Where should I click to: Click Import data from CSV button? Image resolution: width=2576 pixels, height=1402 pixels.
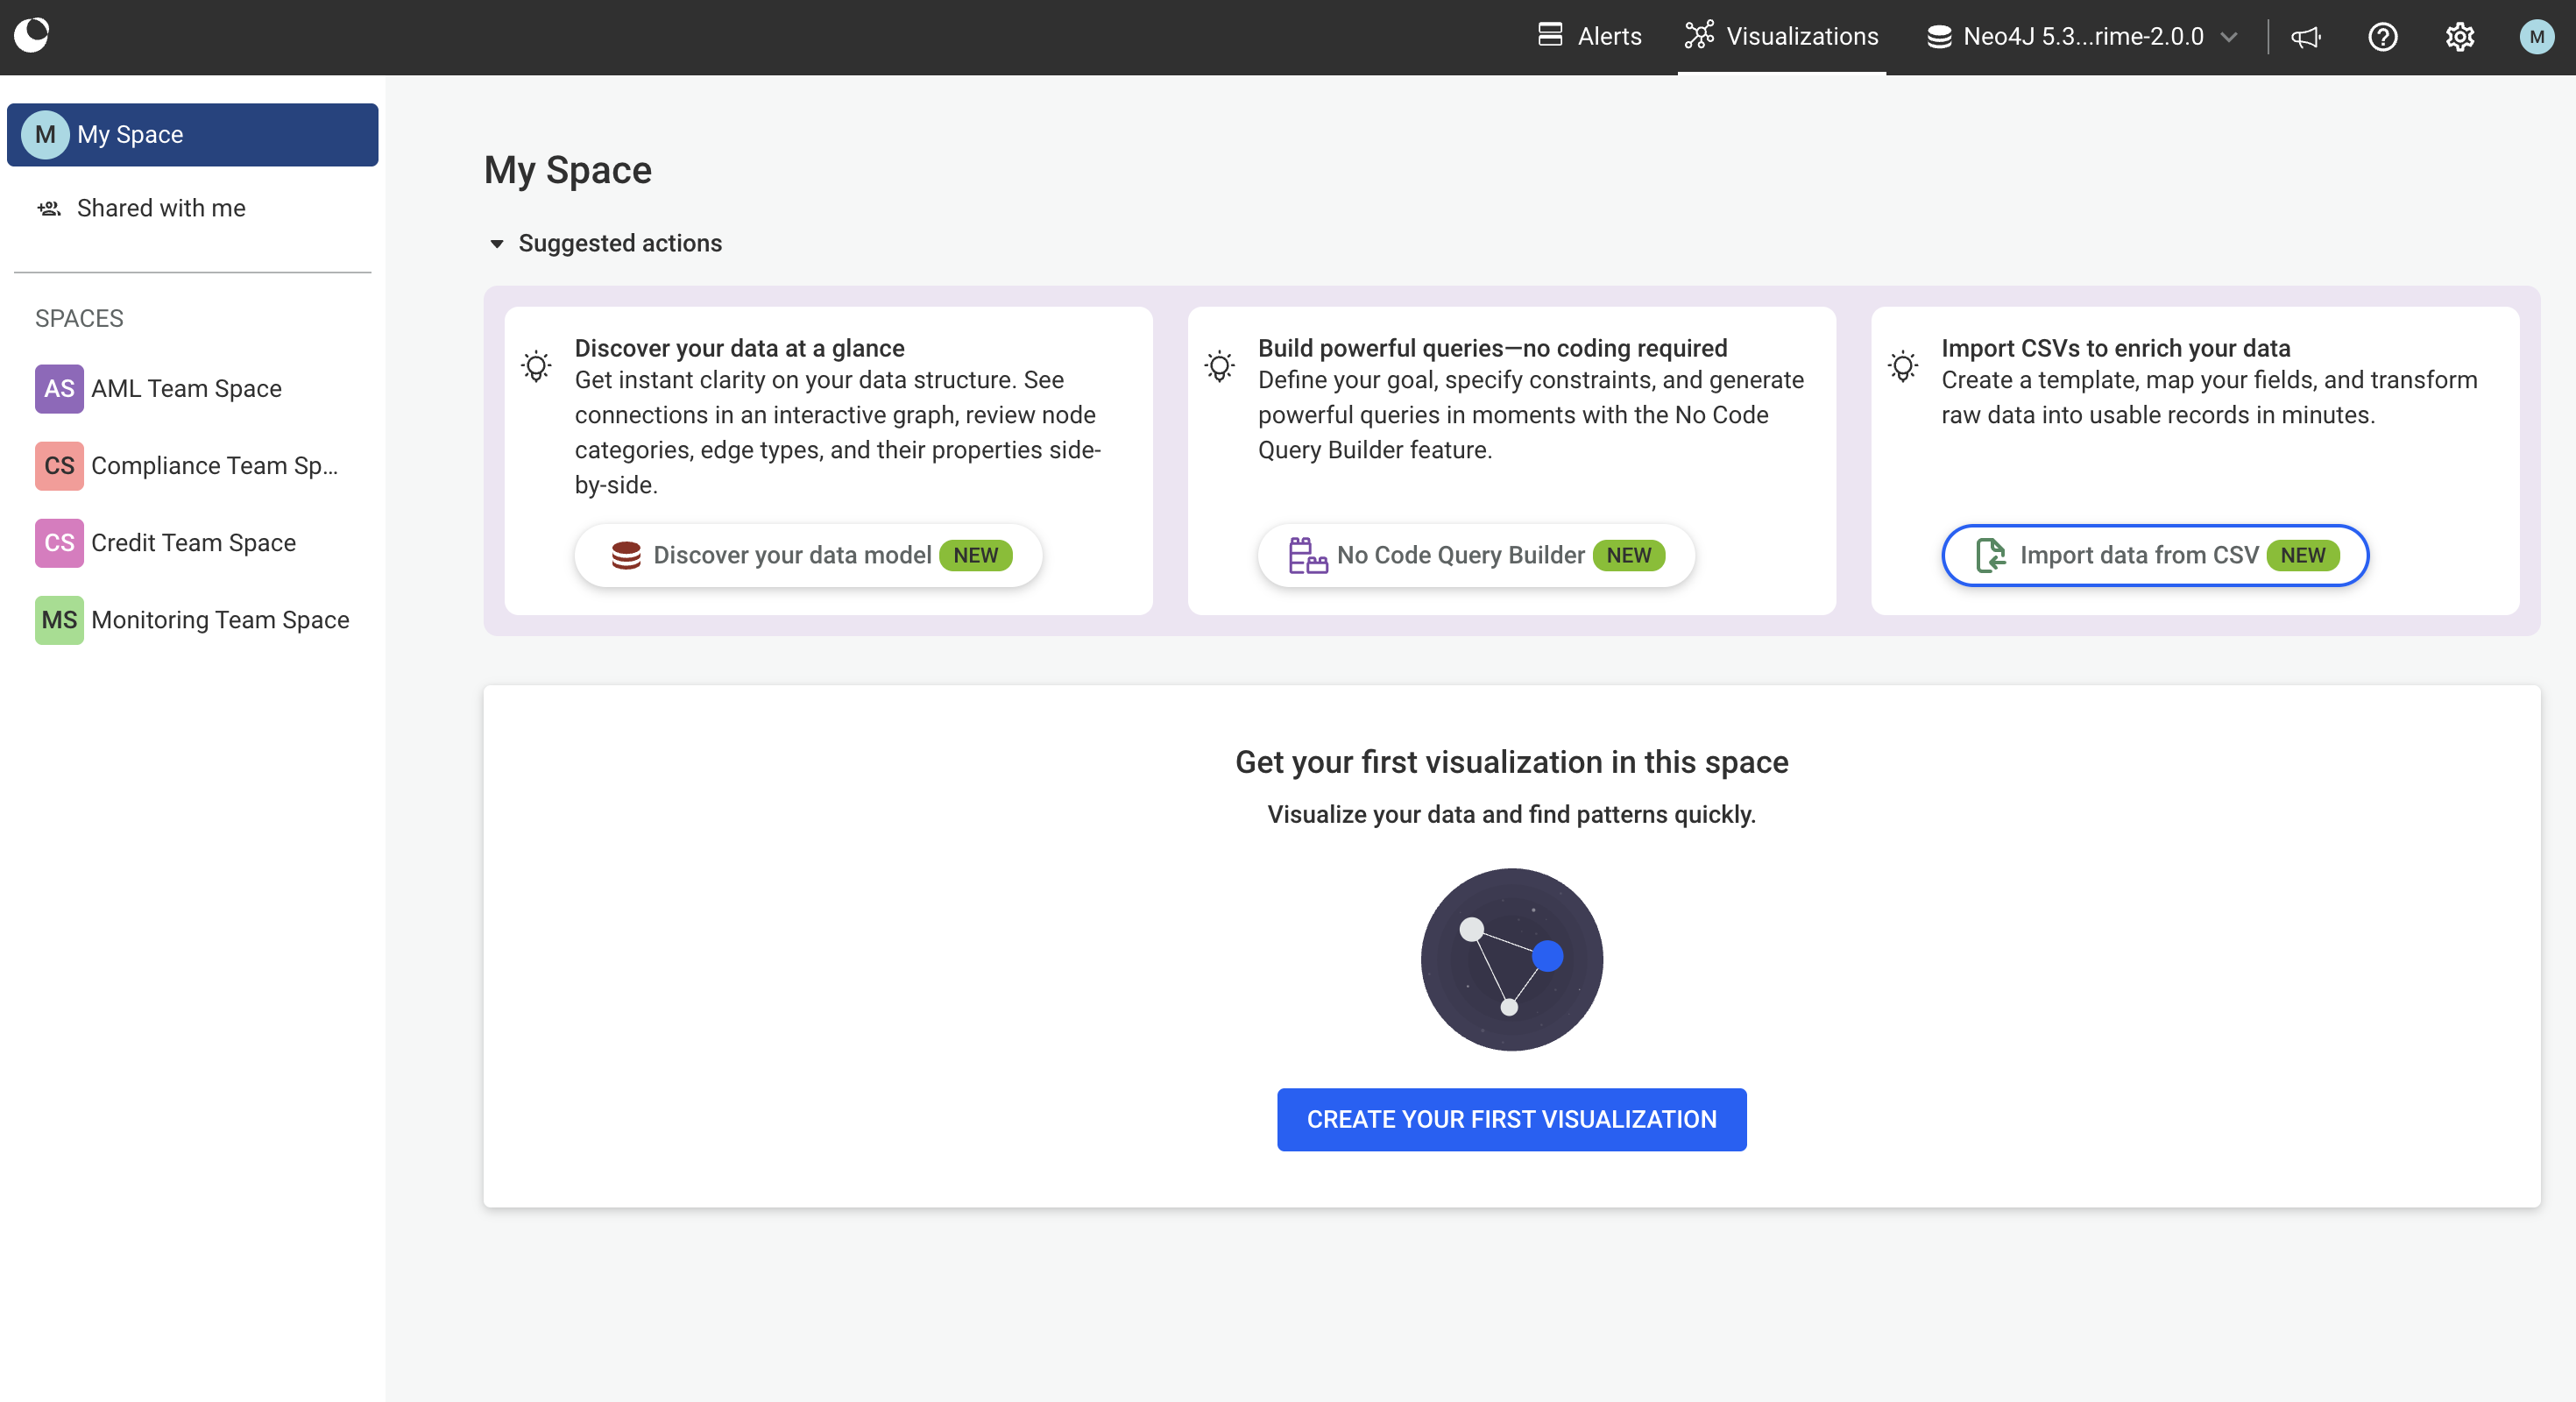[2154, 555]
